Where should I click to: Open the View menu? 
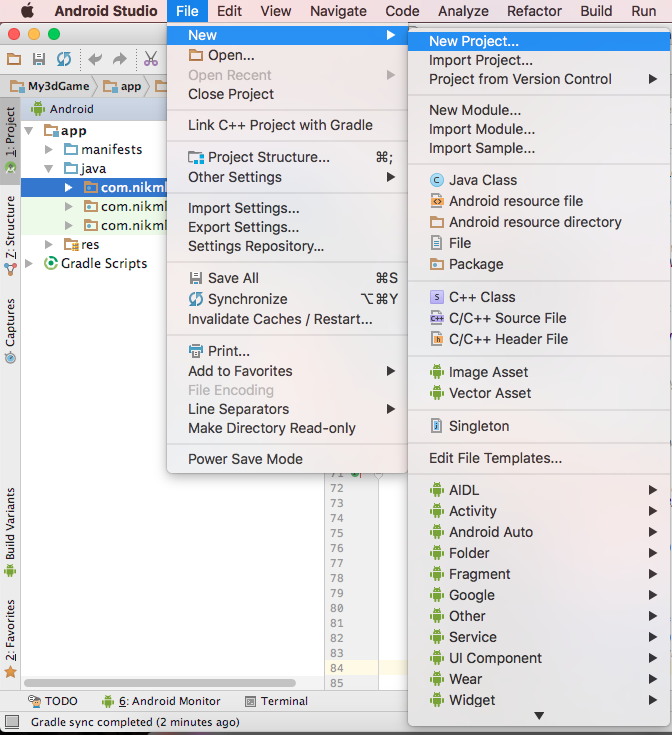coord(276,11)
